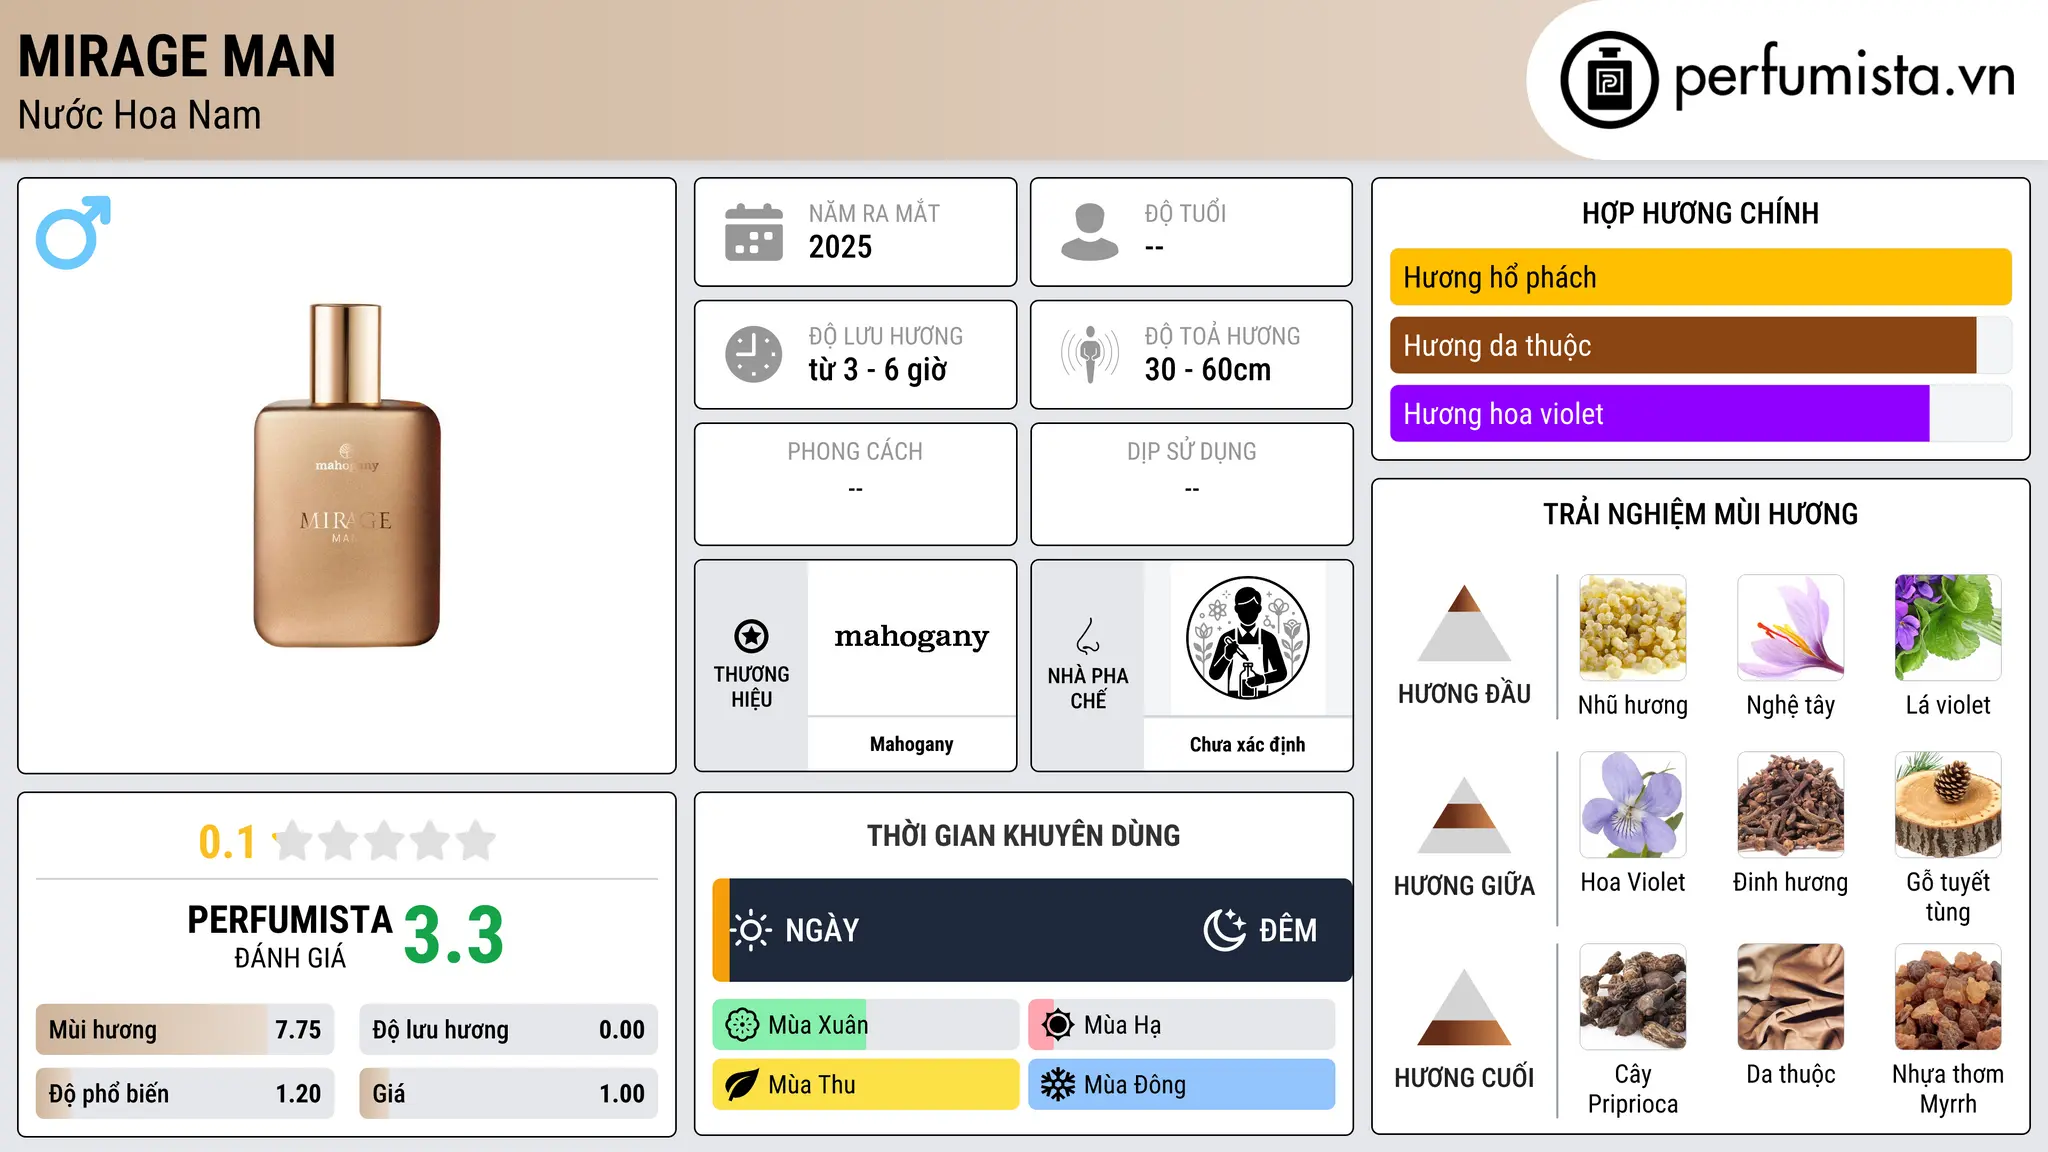Image resolution: width=2048 pixels, height=1152 pixels.
Task: Click the perfumista.vn bottle logo icon
Action: coord(1609,80)
